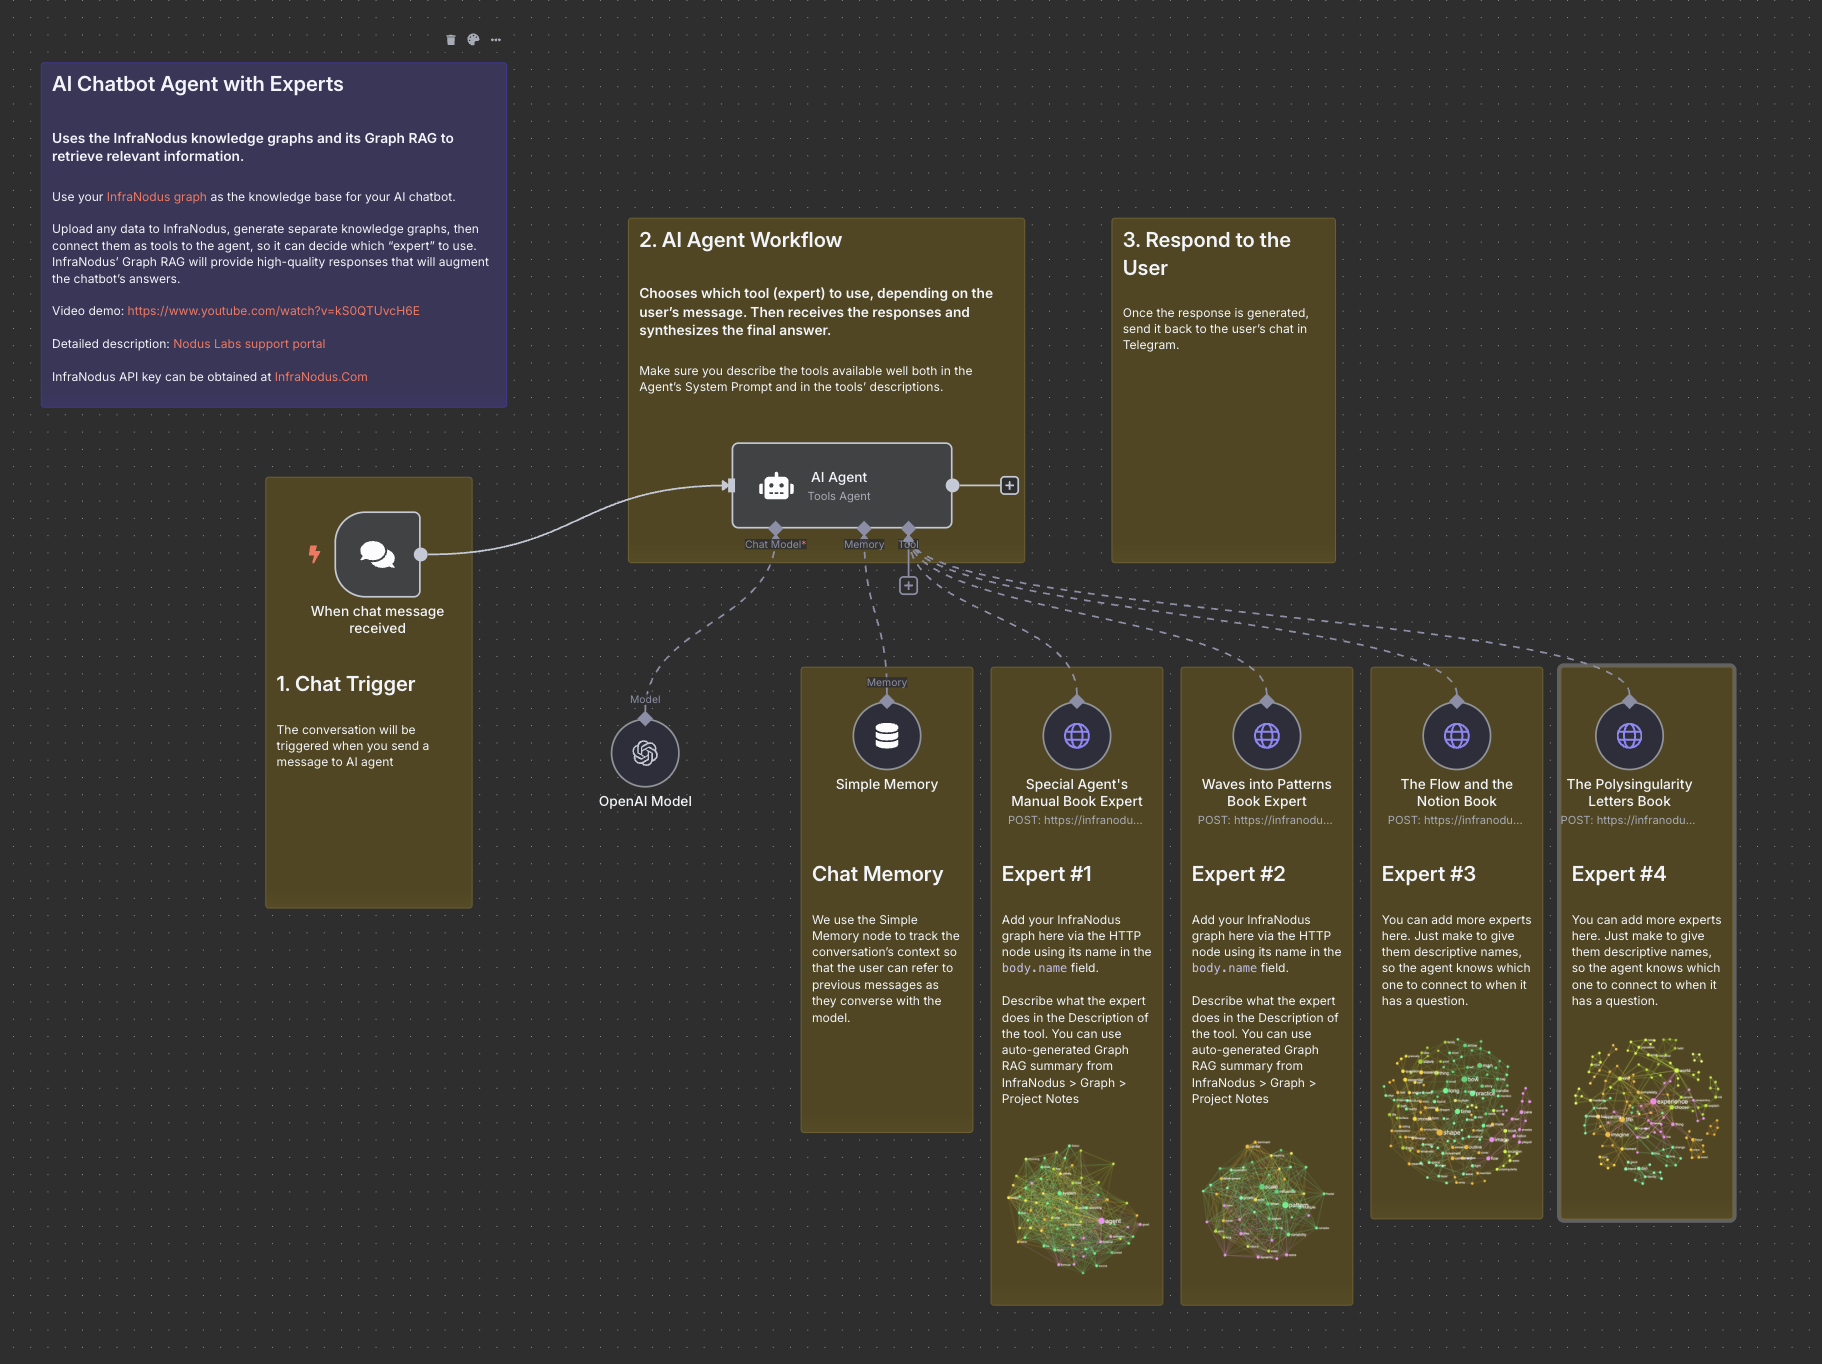Image resolution: width=1822 pixels, height=1364 pixels.
Task: Open the InfraNodus graph link
Action: pos(157,197)
